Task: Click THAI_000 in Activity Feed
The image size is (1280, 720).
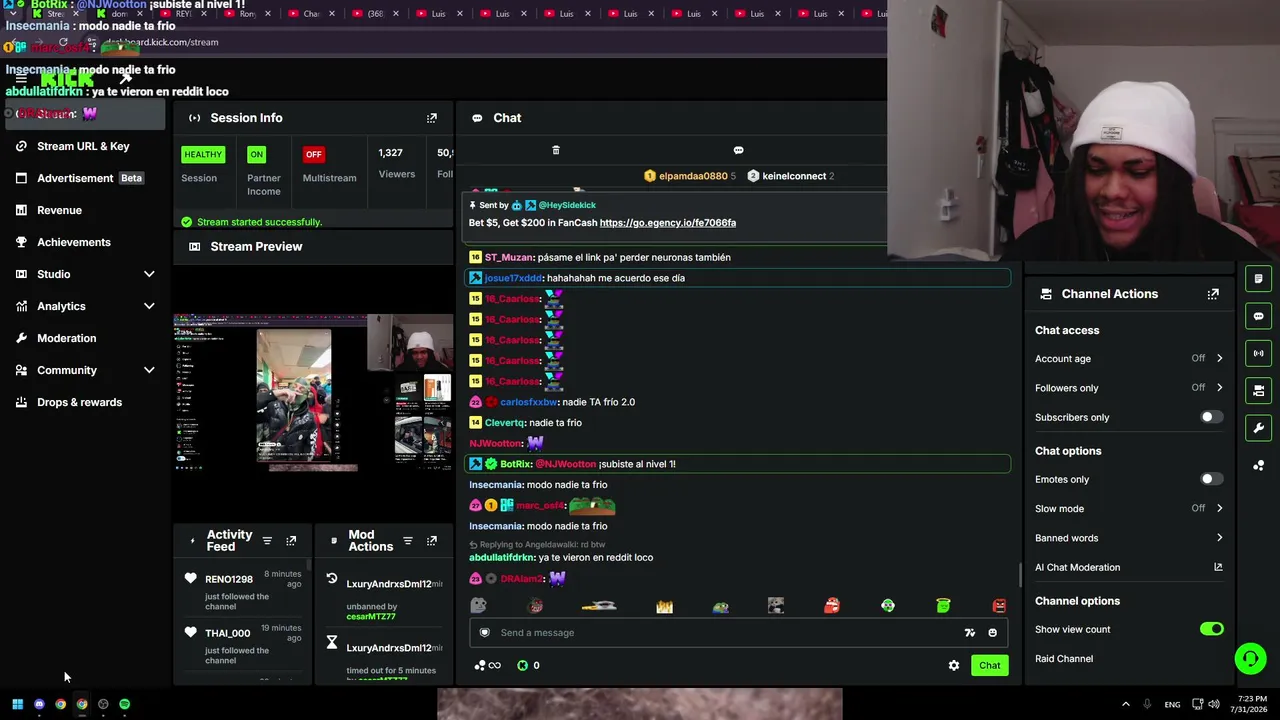Action: tap(228, 633)
